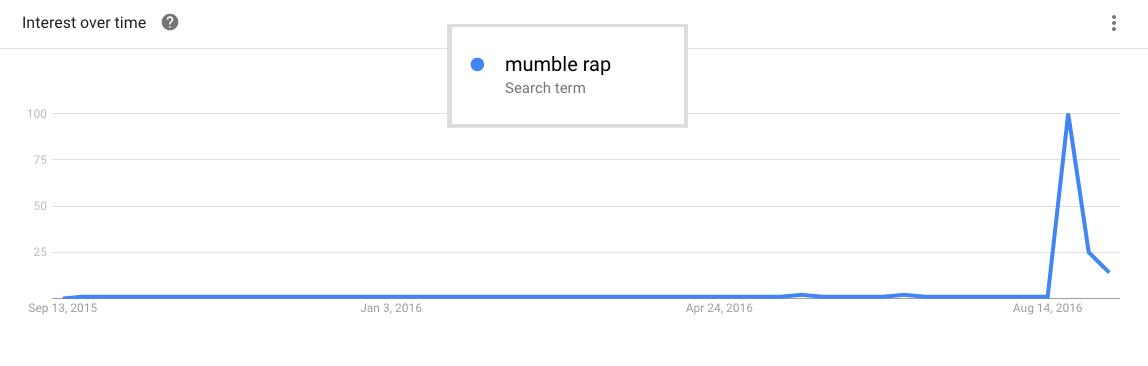
Task: Click the Interest over time heading
Action: pyautogui.click(x=84, y=23)
